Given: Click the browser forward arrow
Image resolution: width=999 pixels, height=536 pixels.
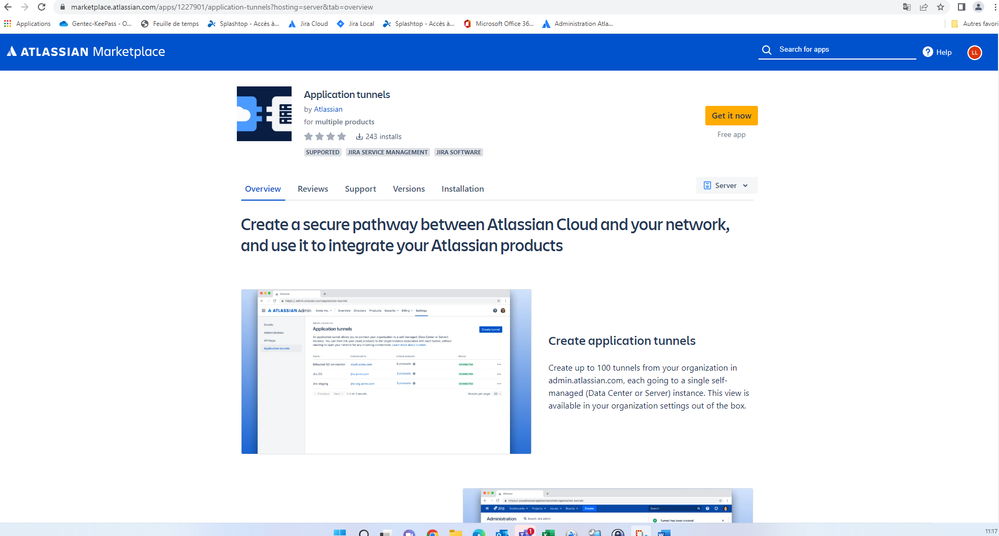Looking at the screenshot, I should 24,7.
